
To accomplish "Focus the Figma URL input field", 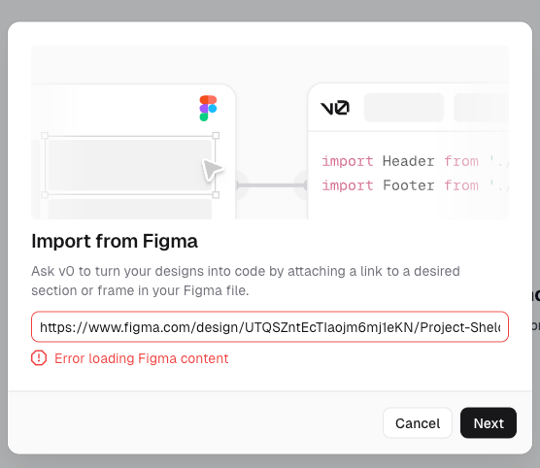I will 270,327.
